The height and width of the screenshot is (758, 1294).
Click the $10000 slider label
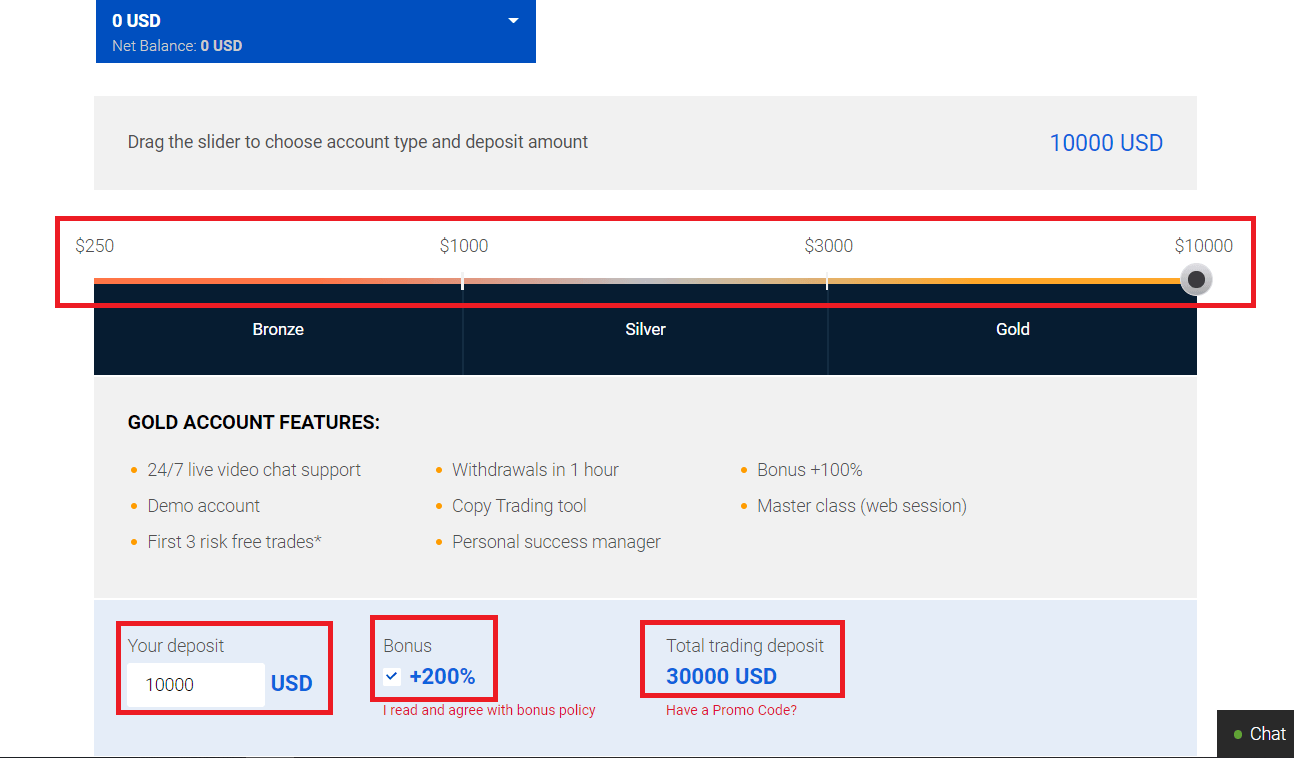pyautogui.click(x=1204, y=246)
